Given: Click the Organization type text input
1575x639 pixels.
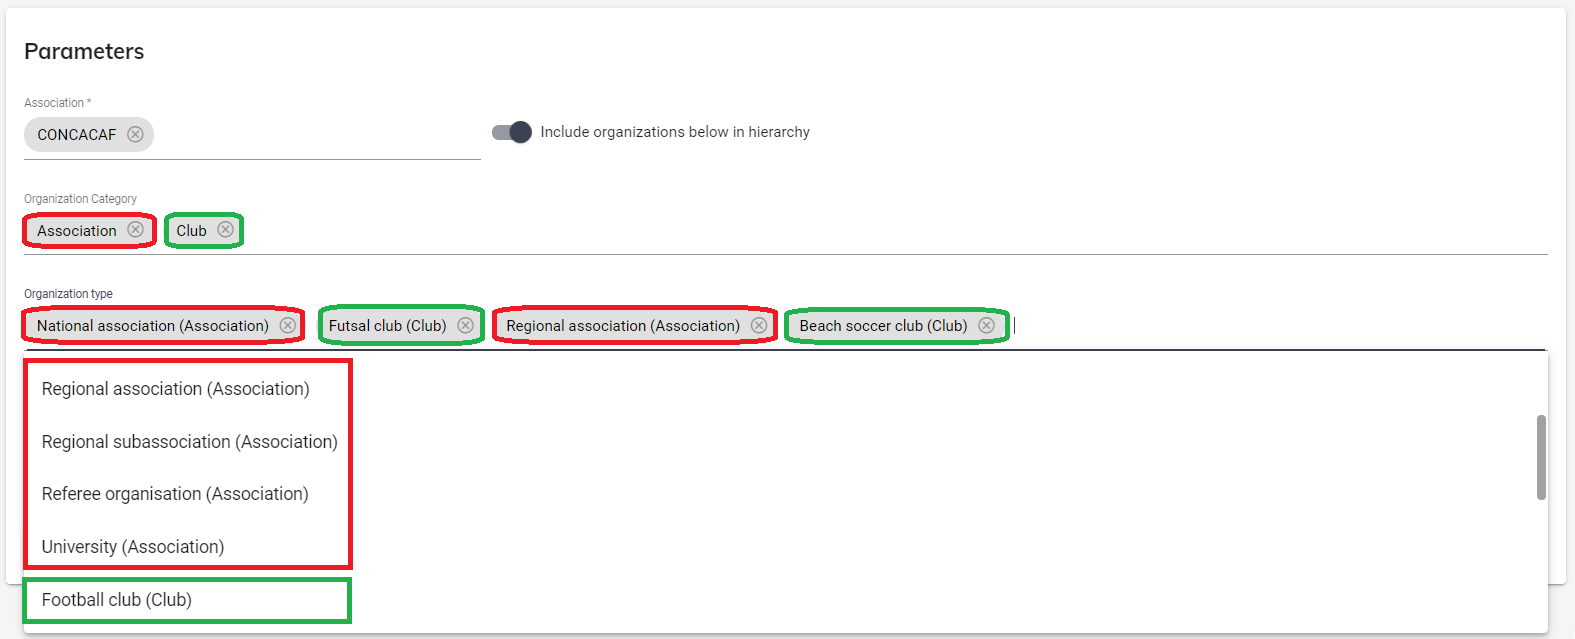Looking at the screenshot, I should [1270, 326].
